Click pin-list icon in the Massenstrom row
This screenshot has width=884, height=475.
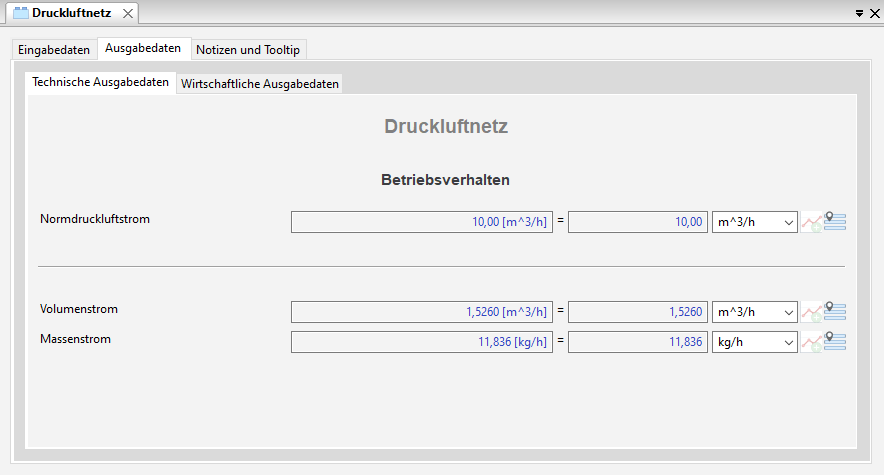(835, 342)
